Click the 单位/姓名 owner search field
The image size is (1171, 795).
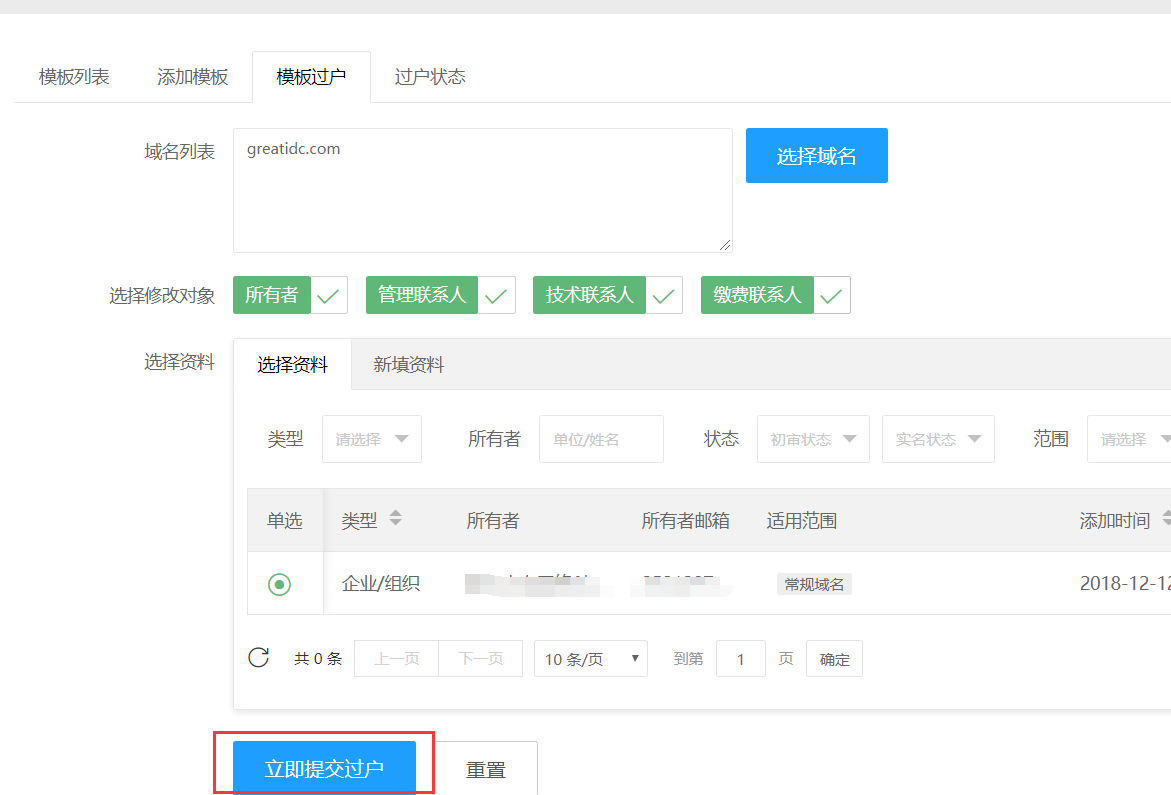(x=600, y=438)
